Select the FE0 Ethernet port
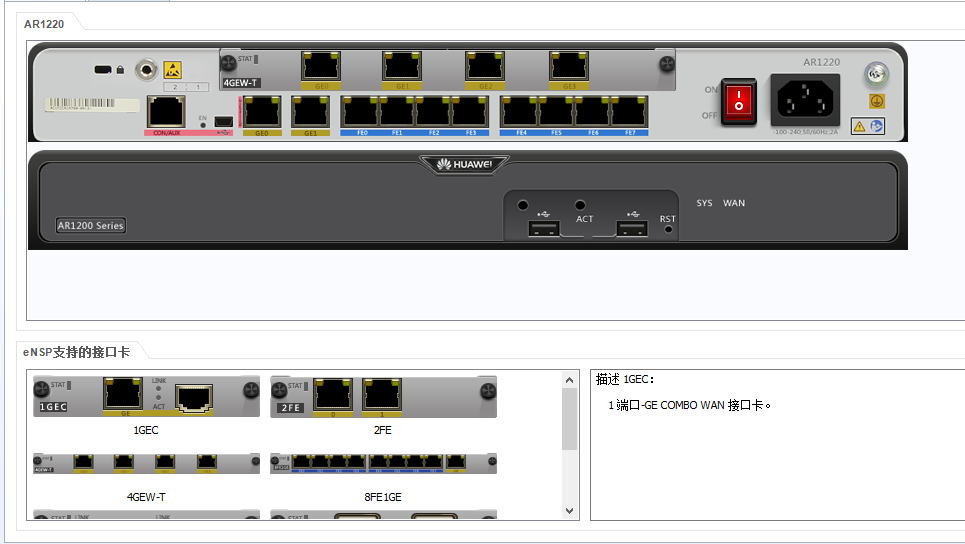Image resolution: width=965 pixels, height=544 pixels. 359,112
